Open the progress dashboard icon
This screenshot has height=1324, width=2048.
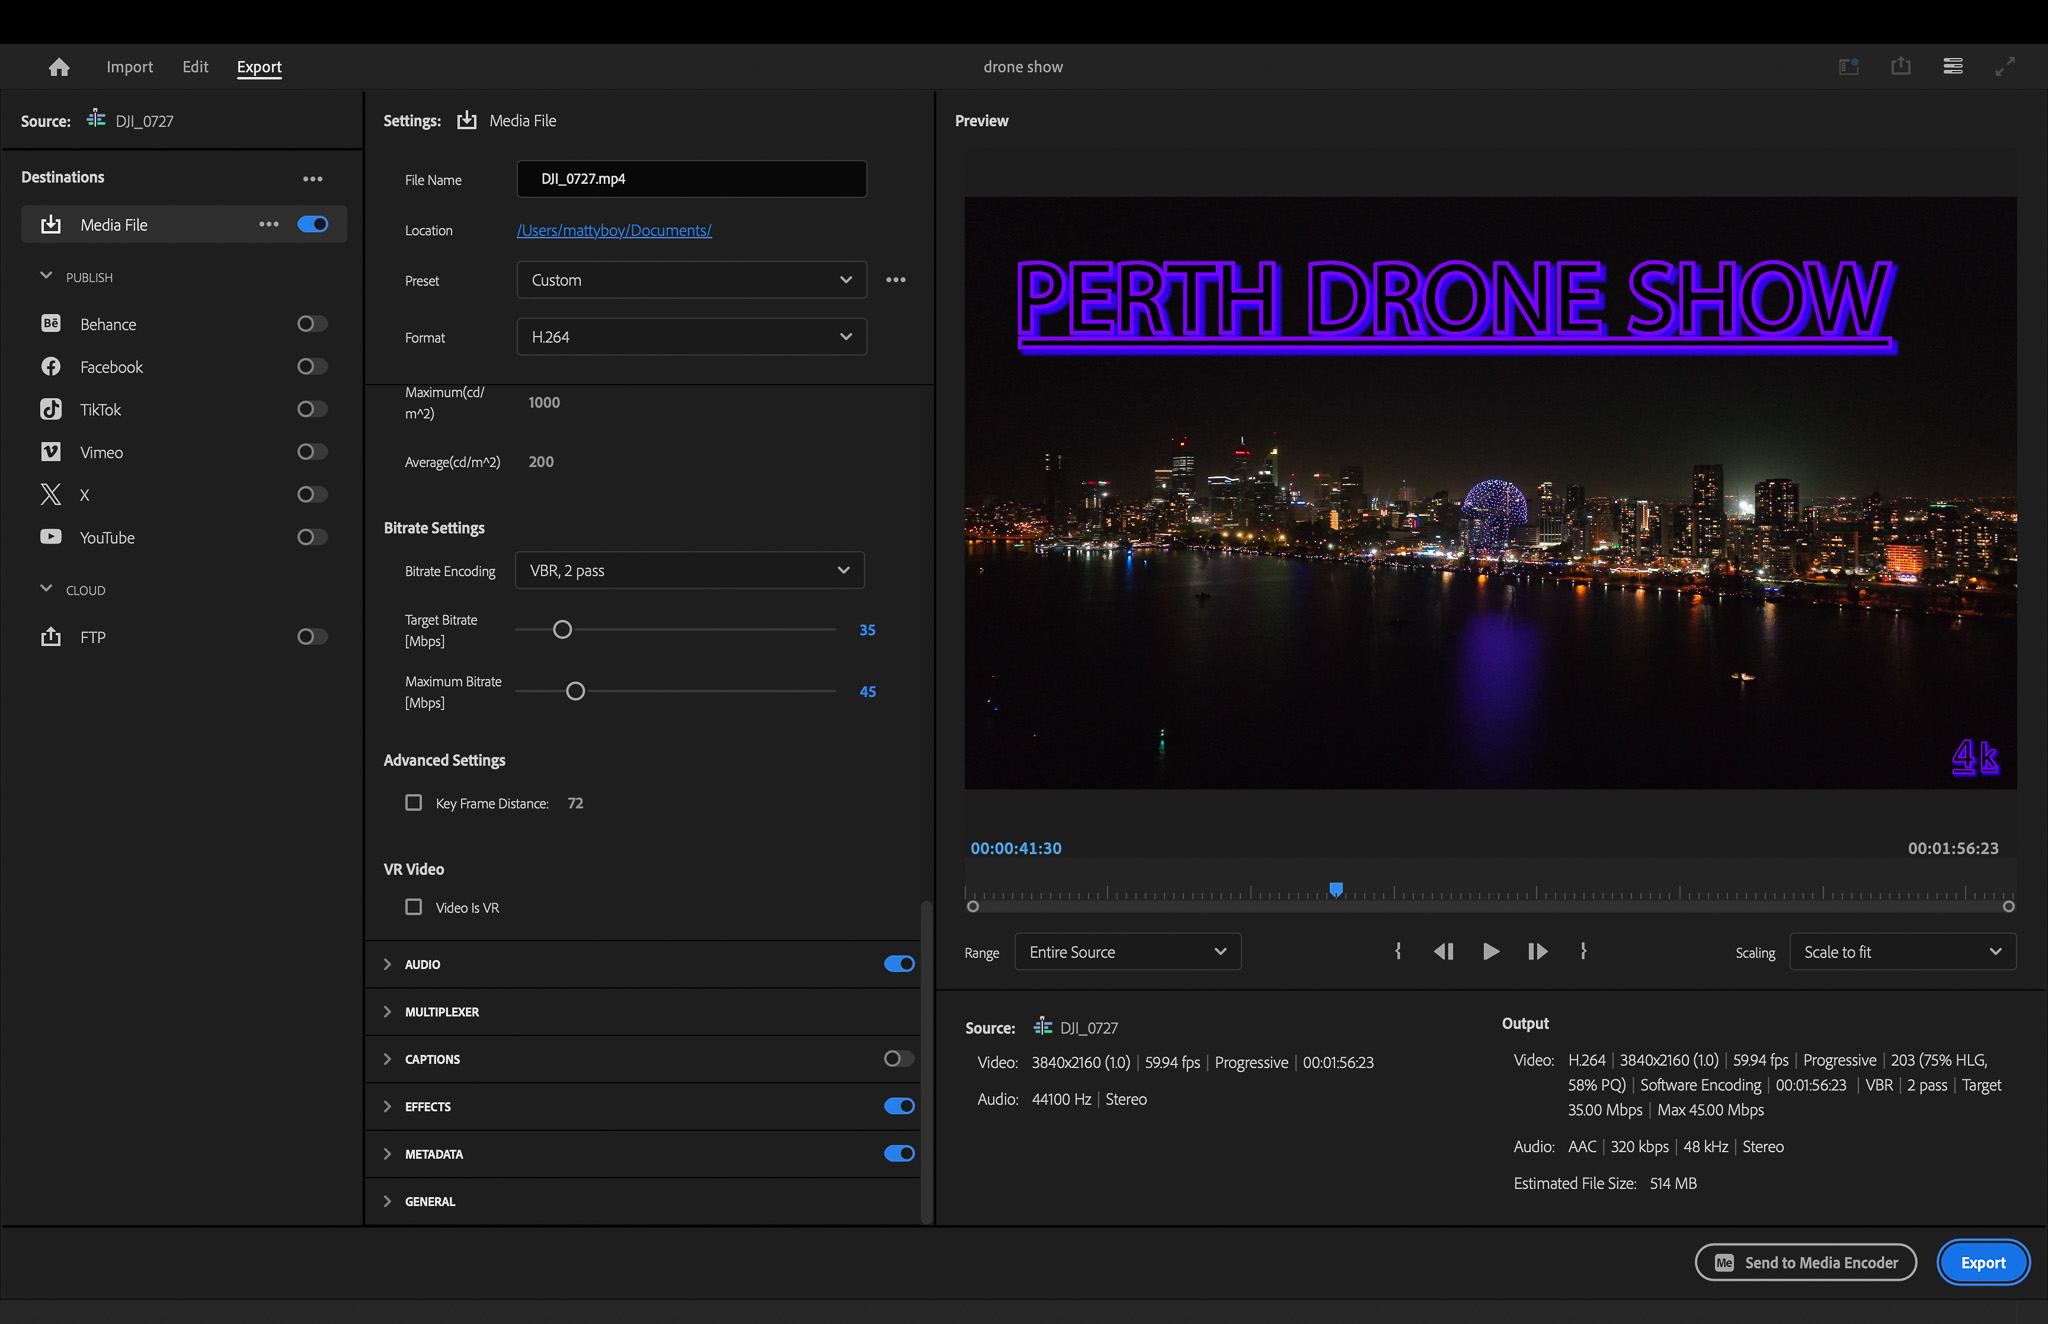(x=1952, y=66)
